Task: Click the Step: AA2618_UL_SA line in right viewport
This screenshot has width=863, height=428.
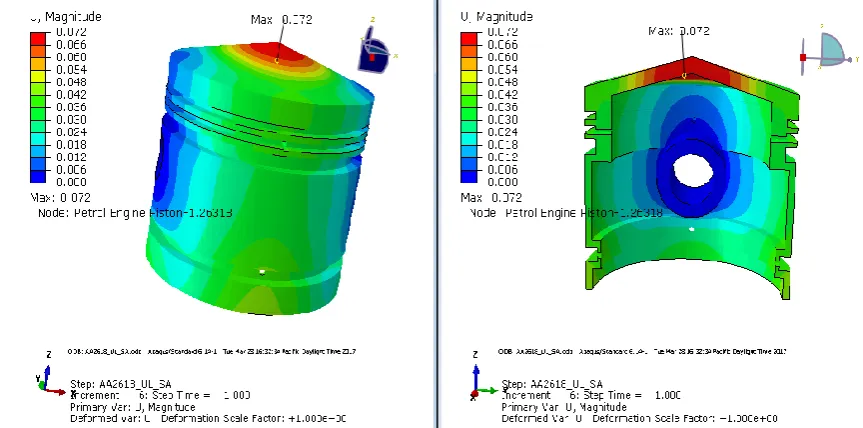Action: point(552,384)
